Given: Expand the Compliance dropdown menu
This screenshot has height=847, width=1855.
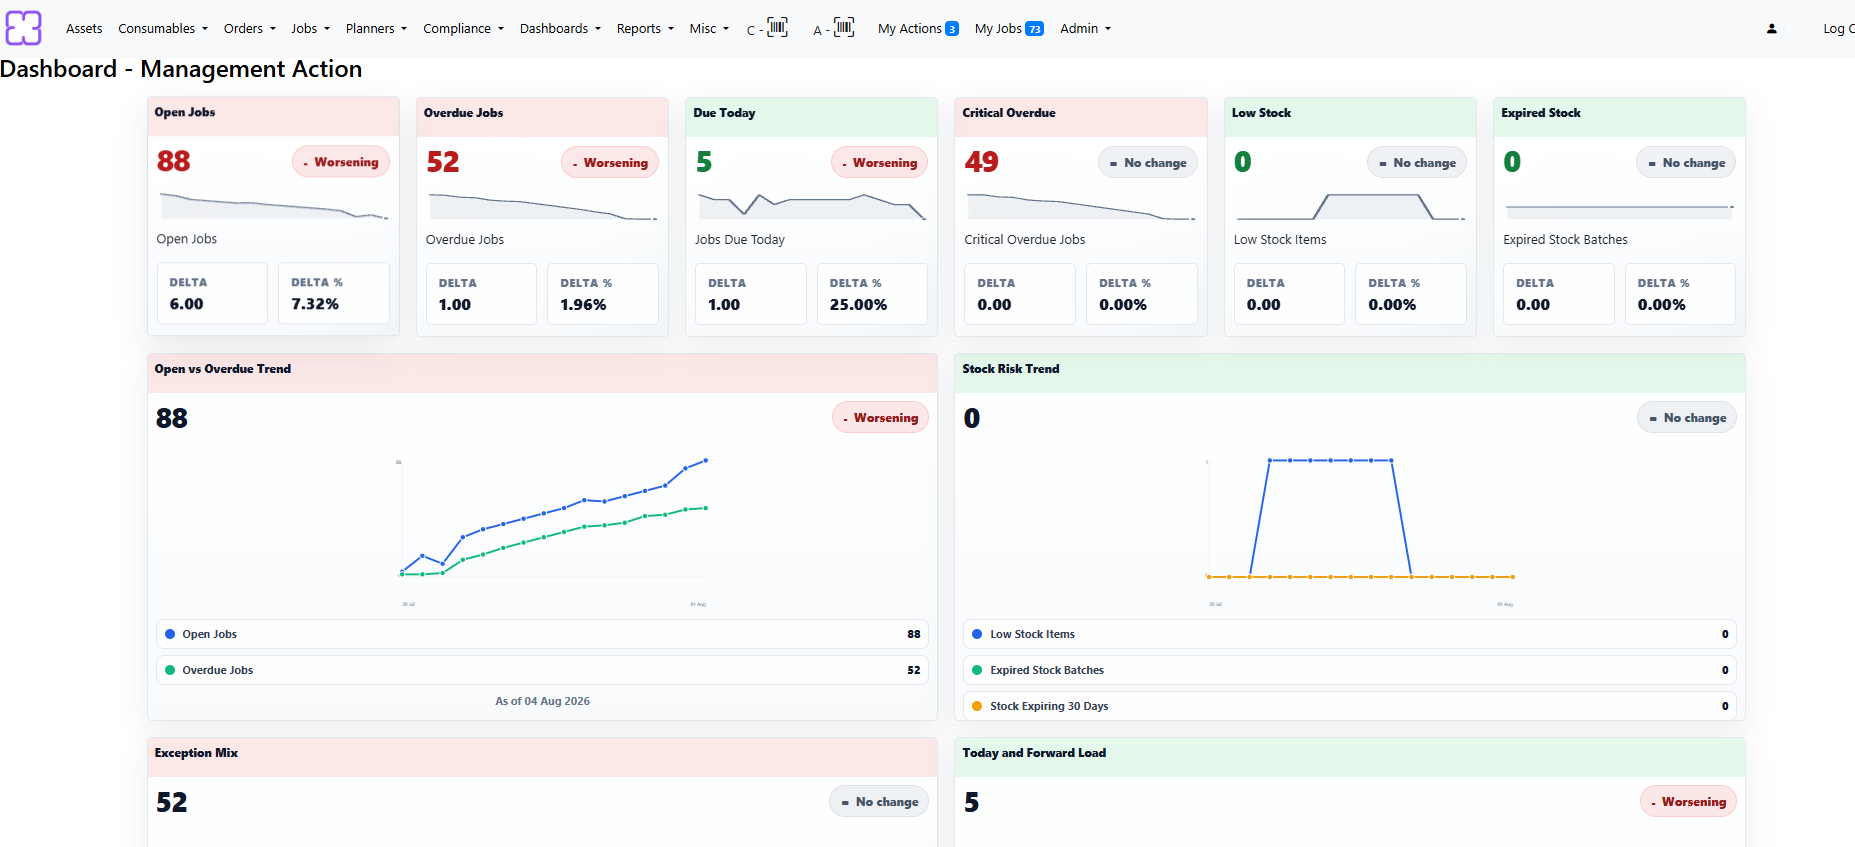Looking at the screenshot, I should pos(463,29).
